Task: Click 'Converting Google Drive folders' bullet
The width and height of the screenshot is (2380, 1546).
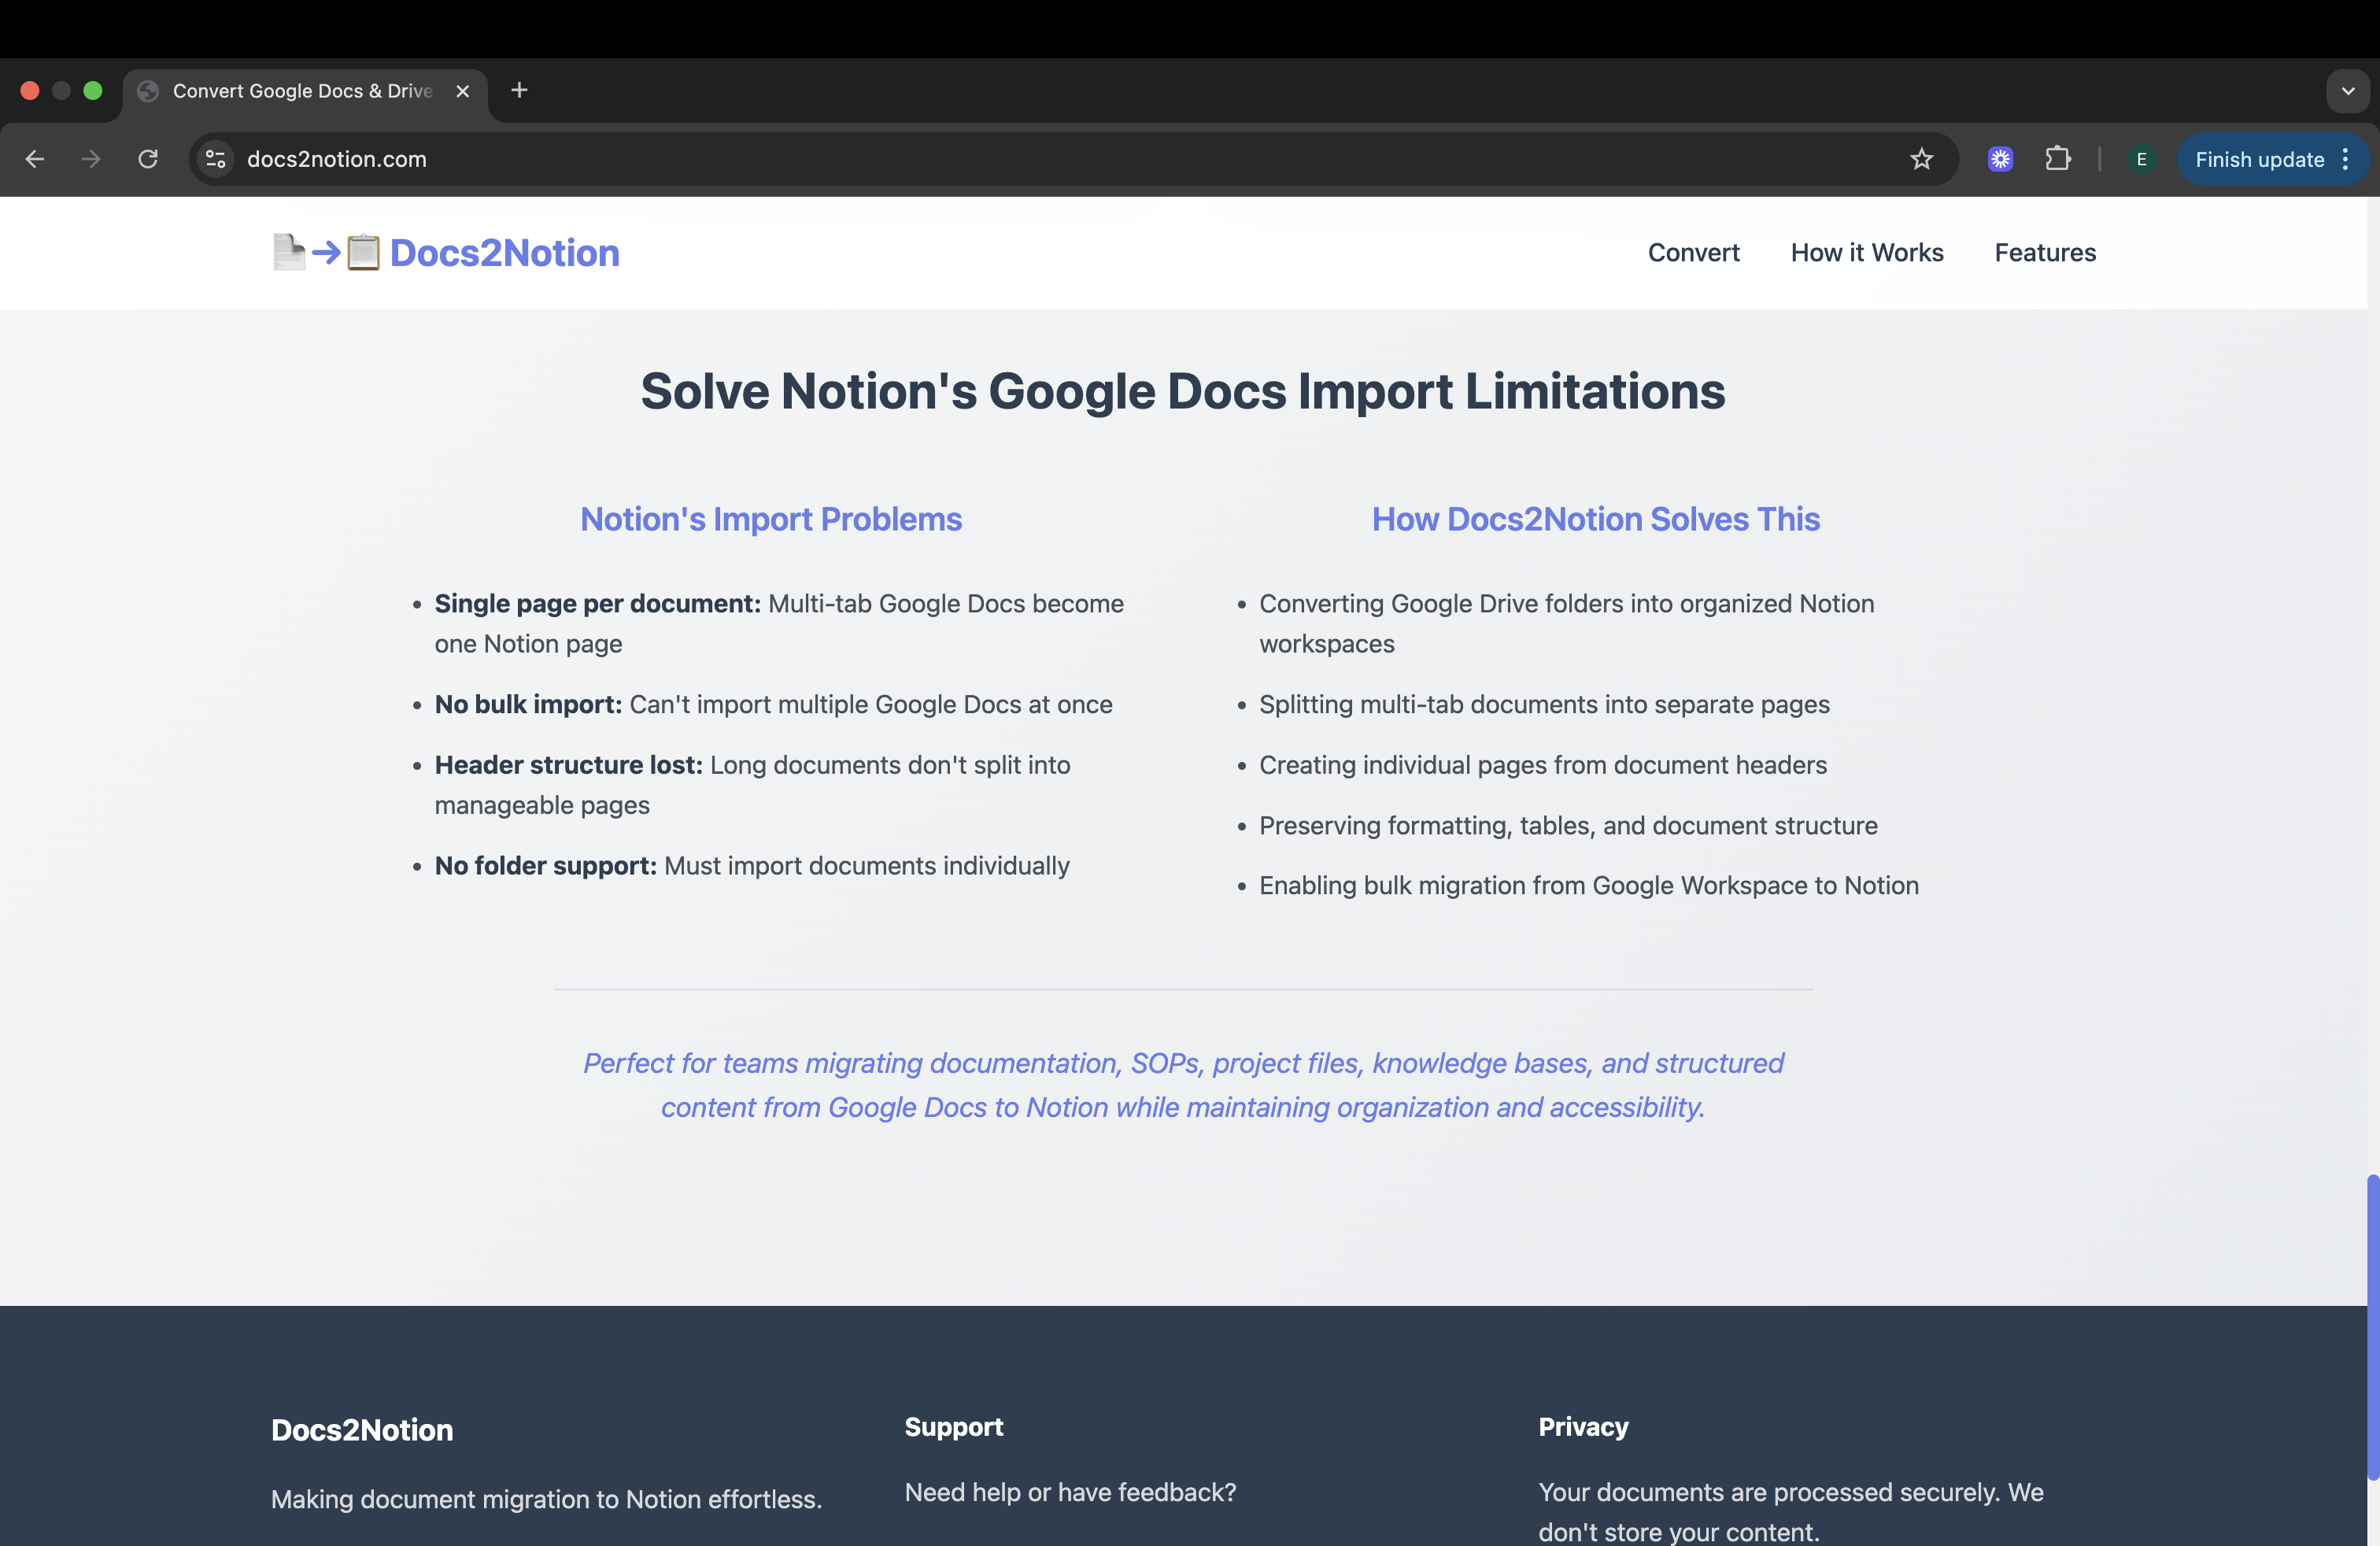Action: click(x=1566, y=624)
